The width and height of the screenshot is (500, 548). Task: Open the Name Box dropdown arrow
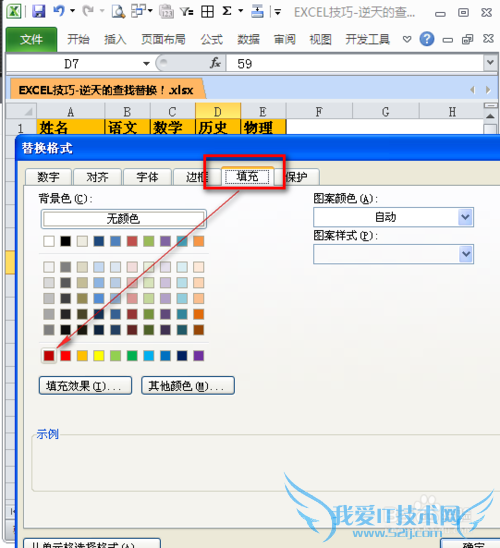[146, 64]
